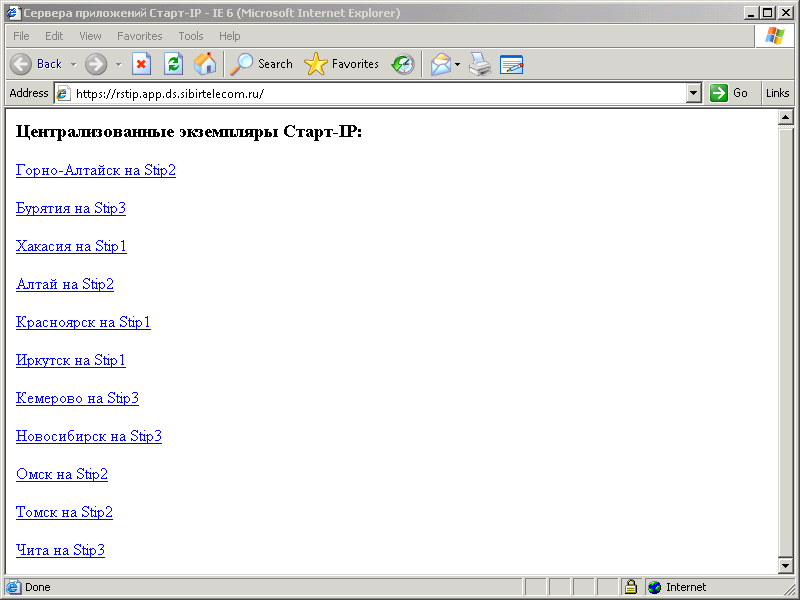The width and height of the screenshot is (800, 600).
Task: Open the Tools menu
Action: click(x=191, y=36)
